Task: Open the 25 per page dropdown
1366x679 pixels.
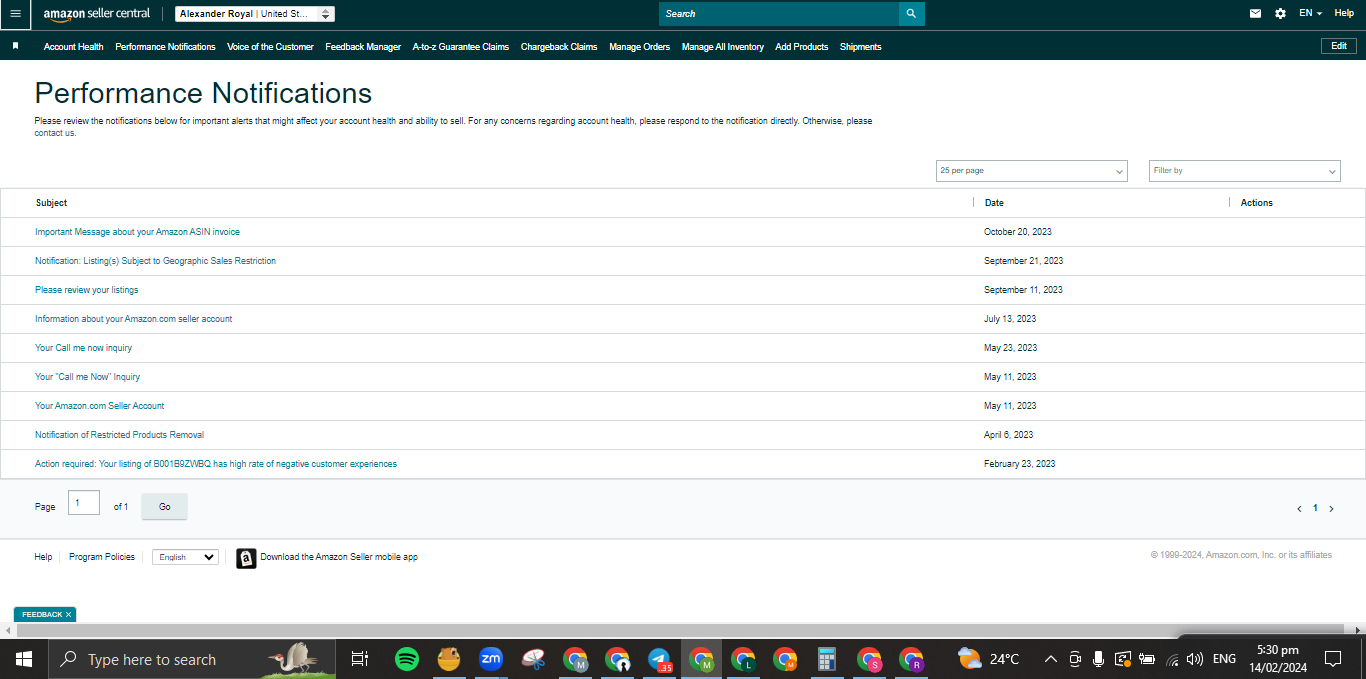Action: [x=1031, y=171]
